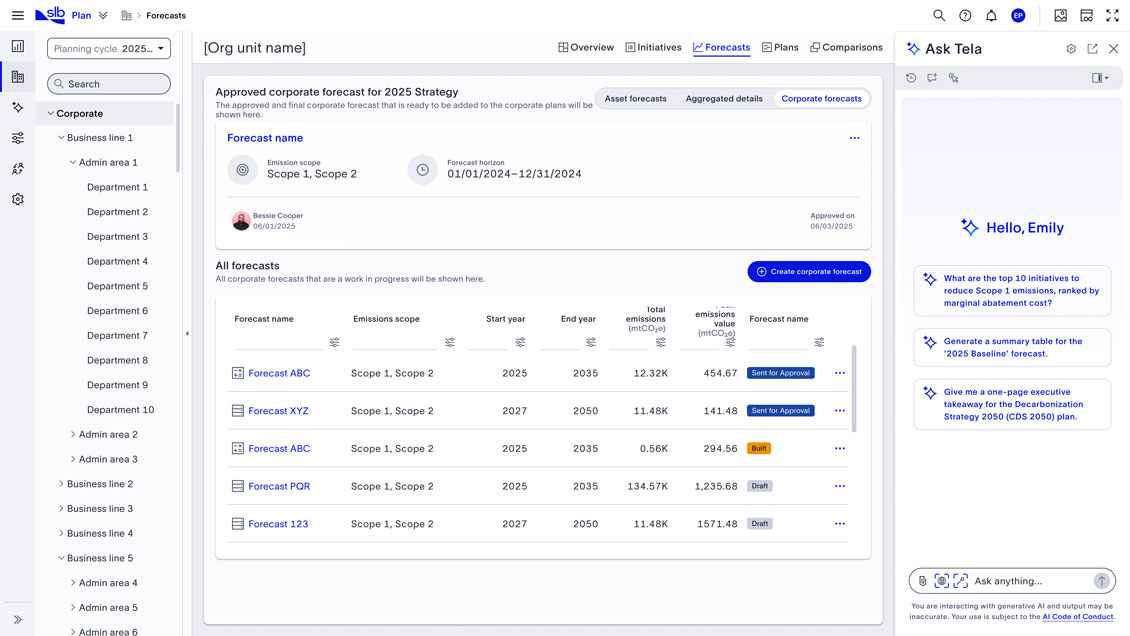This screenshot has height=636, width=1130.
Task: Open the notifications bell icon
Action: click(991, 15)
